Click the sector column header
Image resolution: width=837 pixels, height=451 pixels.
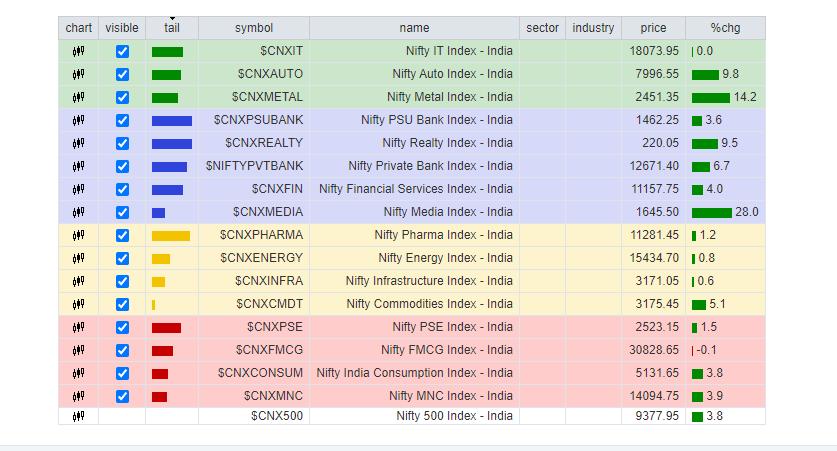pyautogui.click(x=542, y=28)
